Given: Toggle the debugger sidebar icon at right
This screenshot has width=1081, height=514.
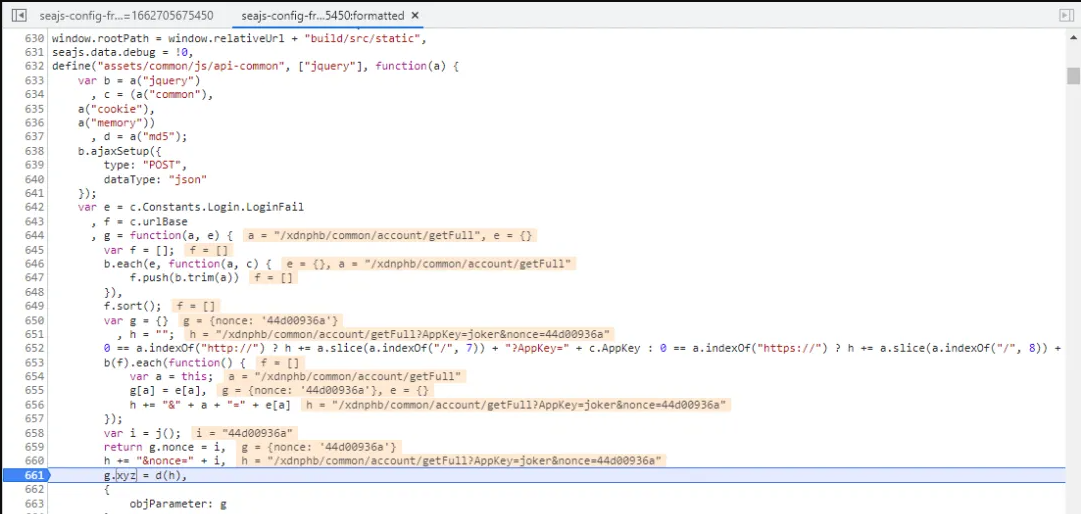Looking at the screenshot, I should tap(1066, 14).
